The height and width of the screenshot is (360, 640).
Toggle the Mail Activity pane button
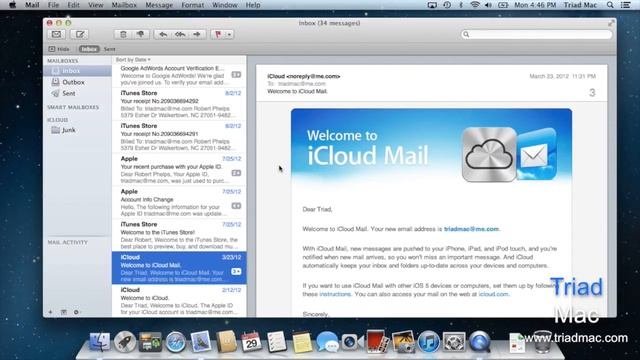coord(64,312)
